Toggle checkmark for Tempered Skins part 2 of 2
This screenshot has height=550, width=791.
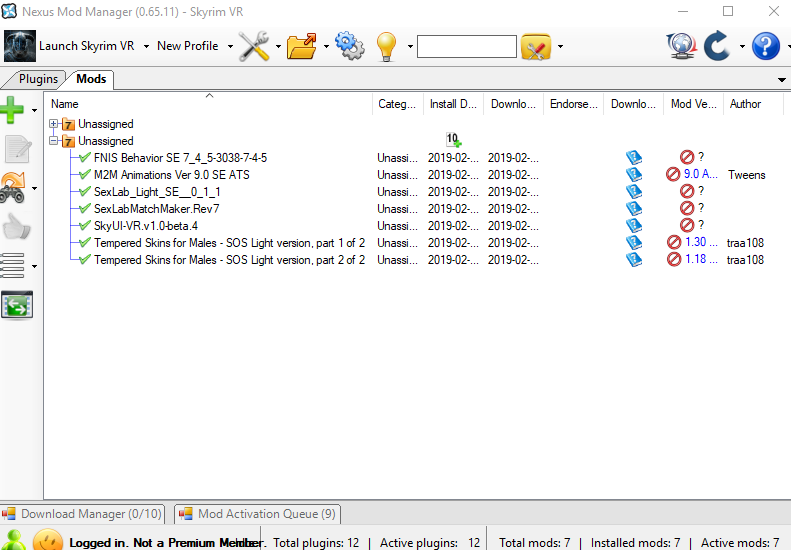pyautogui.click(x=85, y=259)
